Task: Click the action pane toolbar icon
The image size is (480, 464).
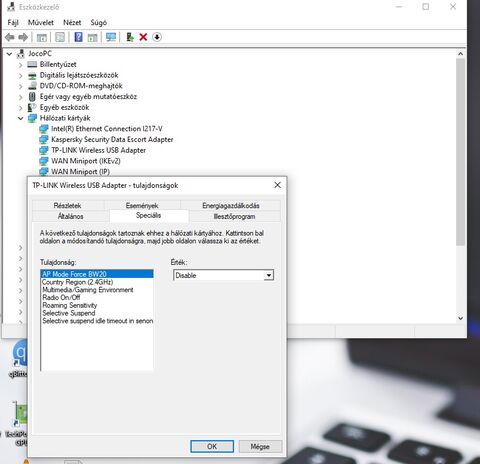Action: coord(92,37)
